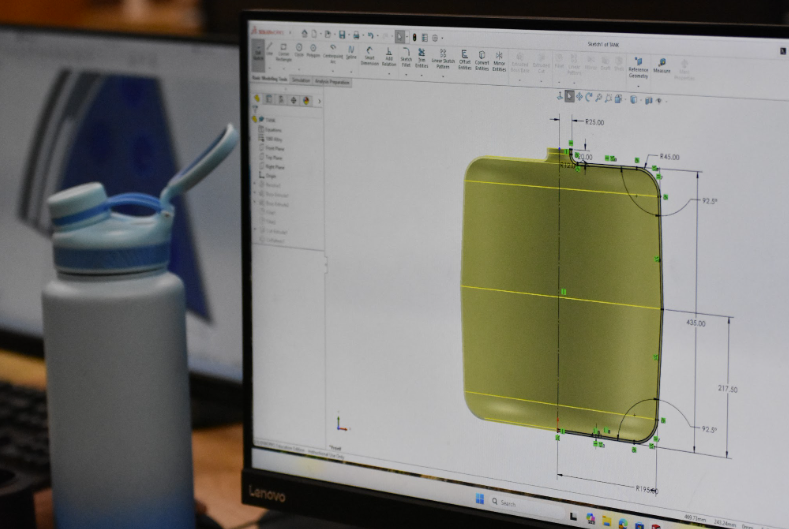
Task: Click the Rotate view icon in the heads-up toolbar
Action: click(589, 97)
